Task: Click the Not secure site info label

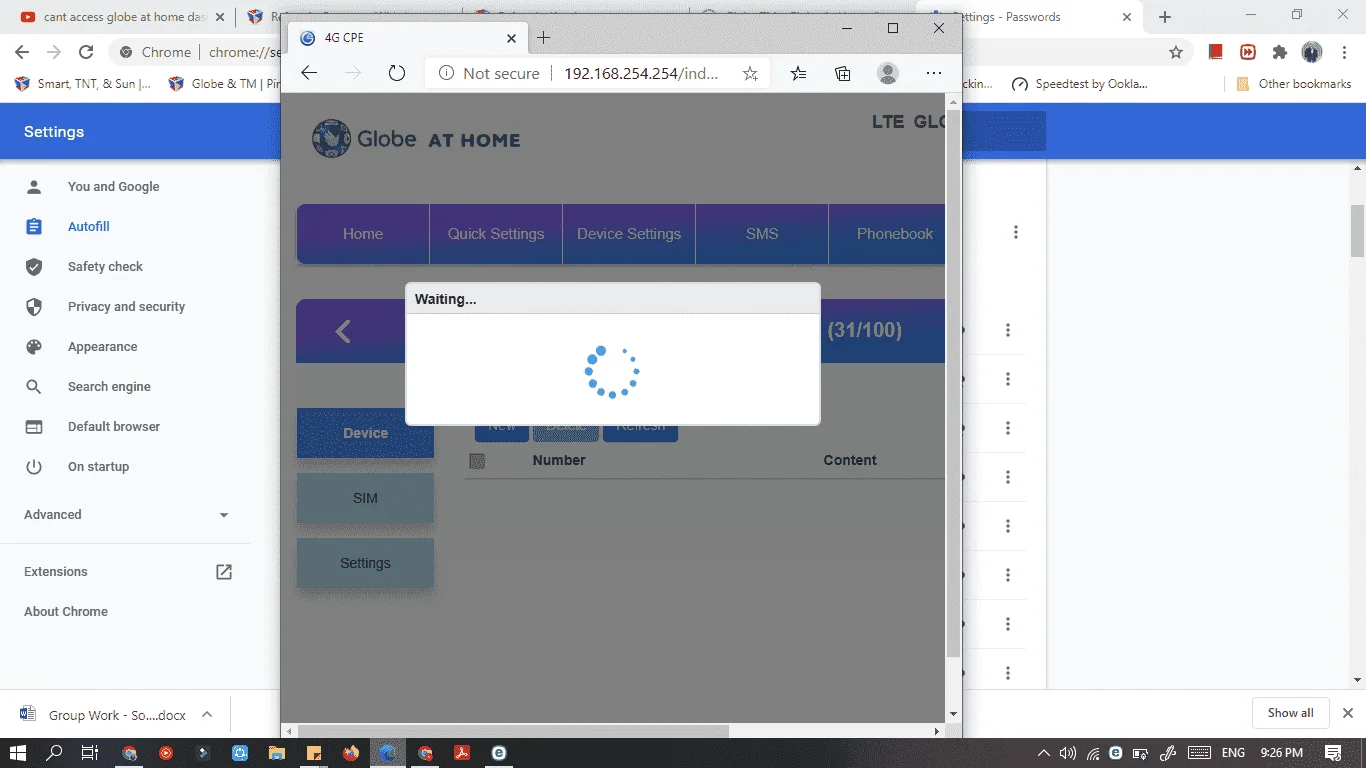Action: coord(490,73)
